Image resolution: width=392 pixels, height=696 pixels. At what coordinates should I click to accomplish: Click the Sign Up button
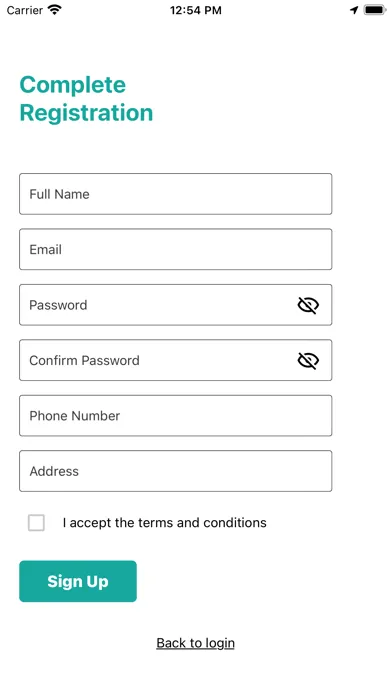78,581
